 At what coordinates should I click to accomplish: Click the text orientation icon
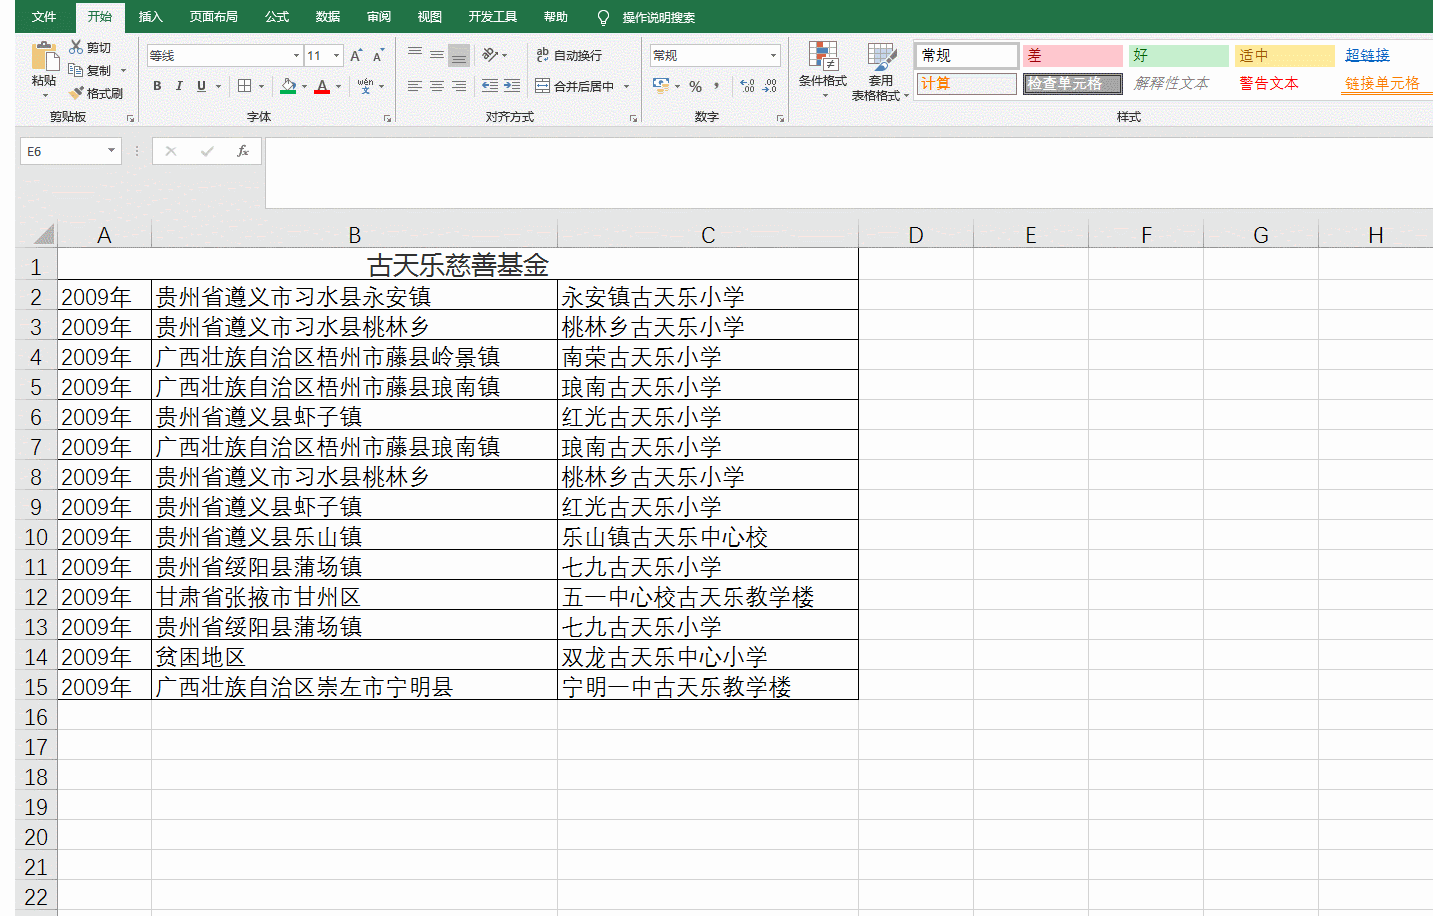click(490, 55)
